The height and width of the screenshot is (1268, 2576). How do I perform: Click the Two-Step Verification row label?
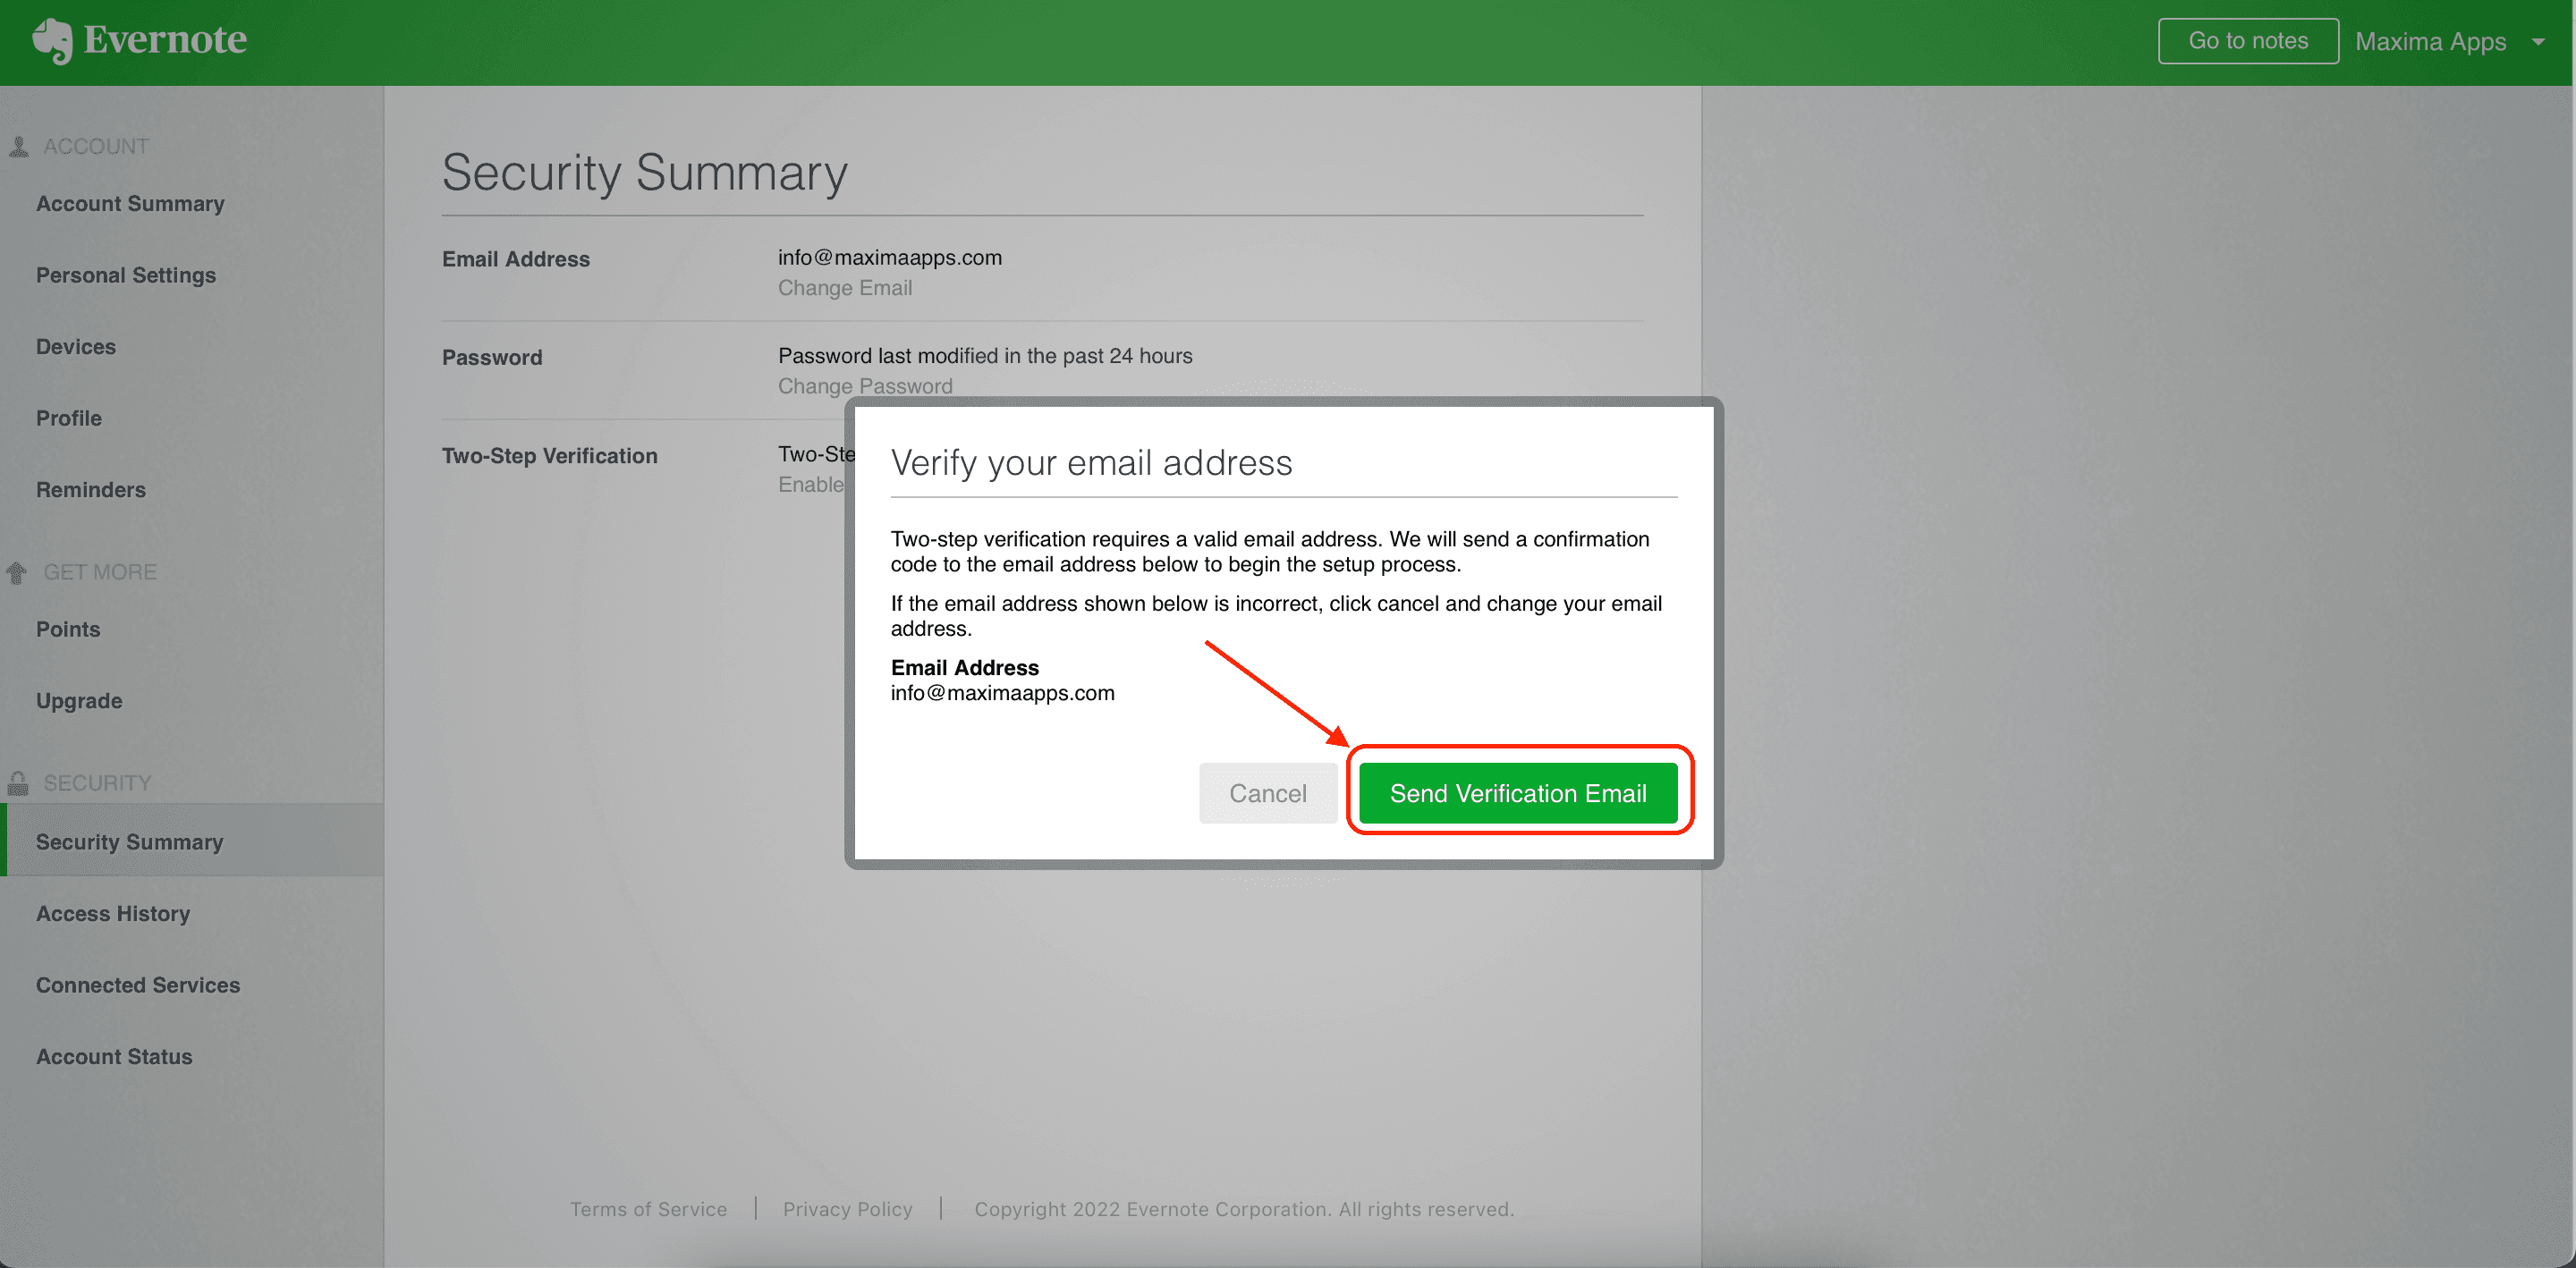[x=549, y=456]
